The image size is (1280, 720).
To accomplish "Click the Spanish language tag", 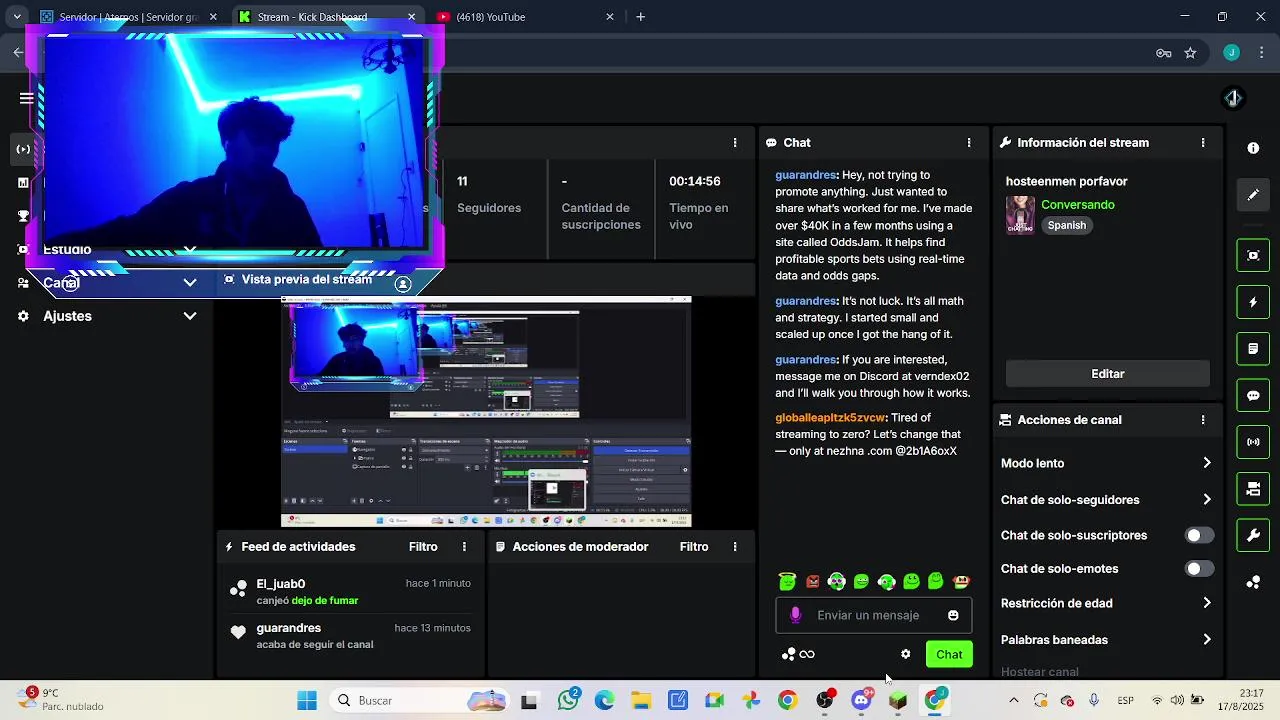I will coord(1067,226).
